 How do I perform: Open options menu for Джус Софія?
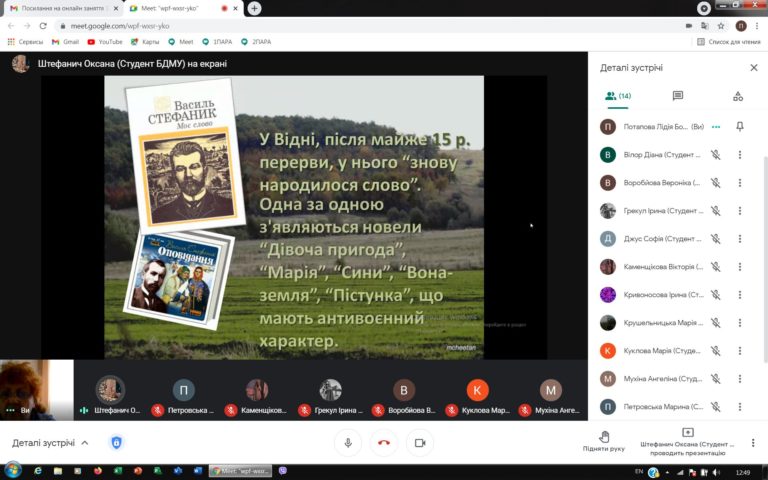tap(740, 239)
